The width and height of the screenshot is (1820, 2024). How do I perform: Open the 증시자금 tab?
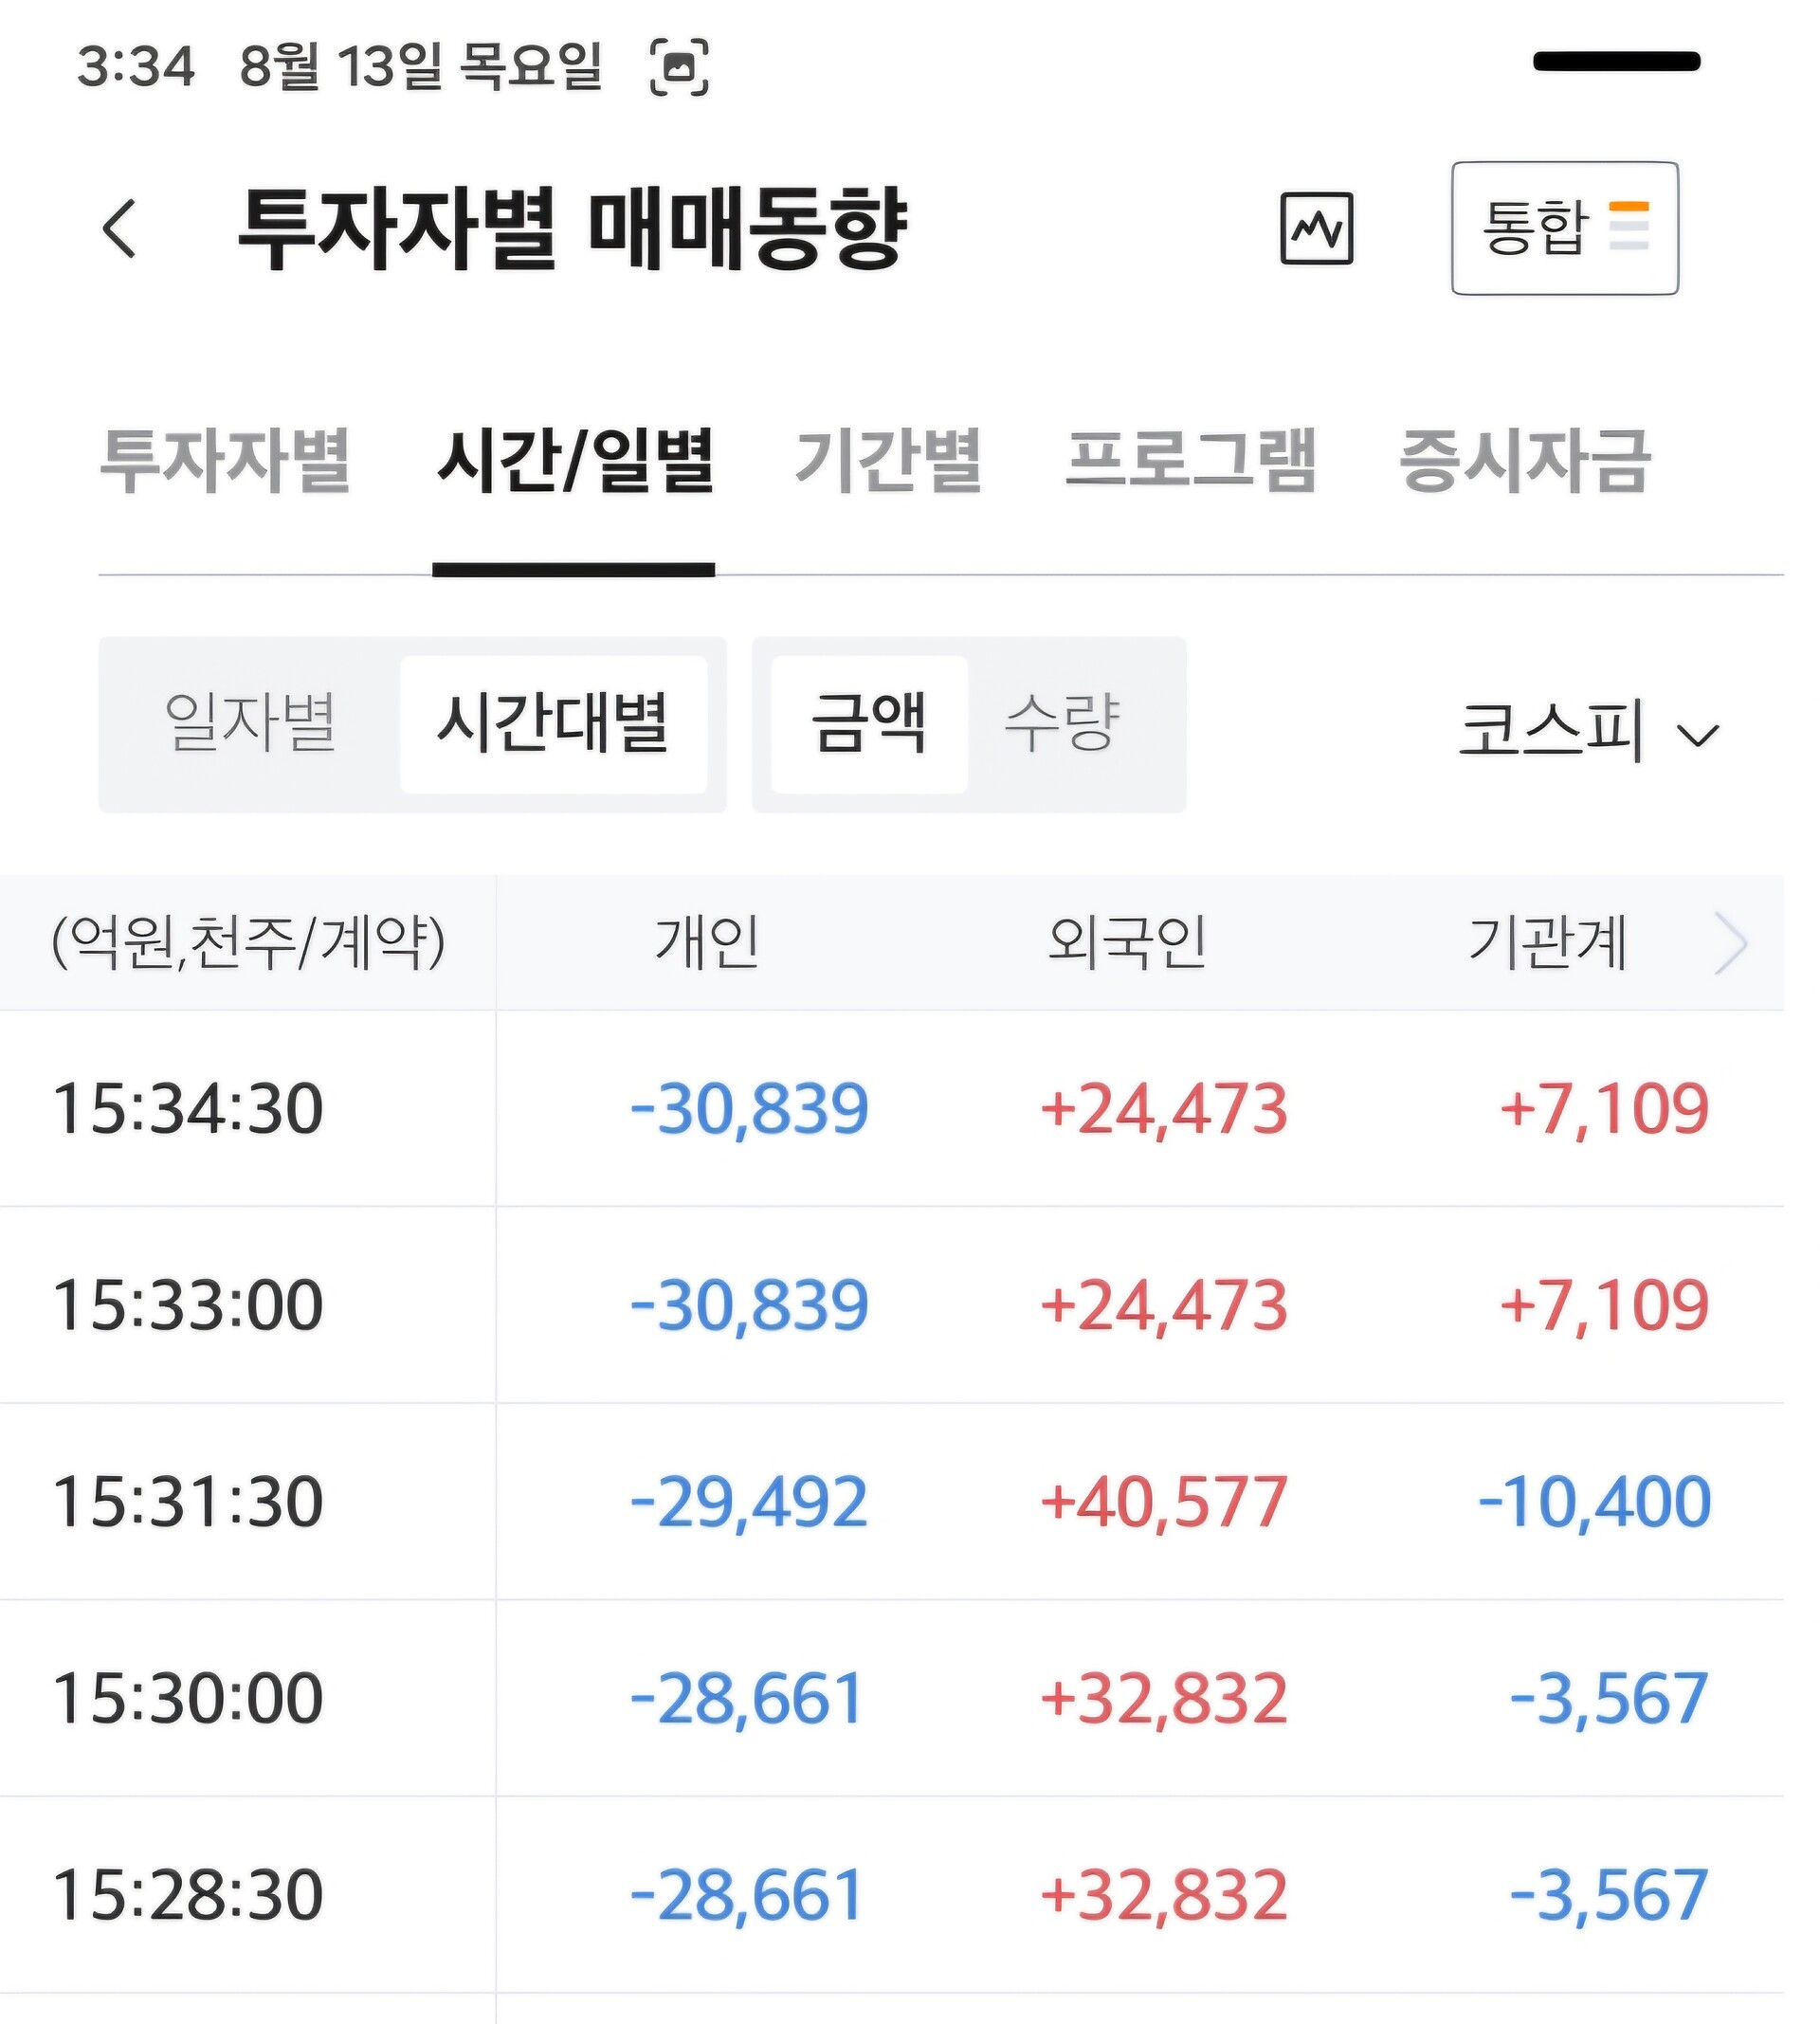click(x=1523, y=461)
